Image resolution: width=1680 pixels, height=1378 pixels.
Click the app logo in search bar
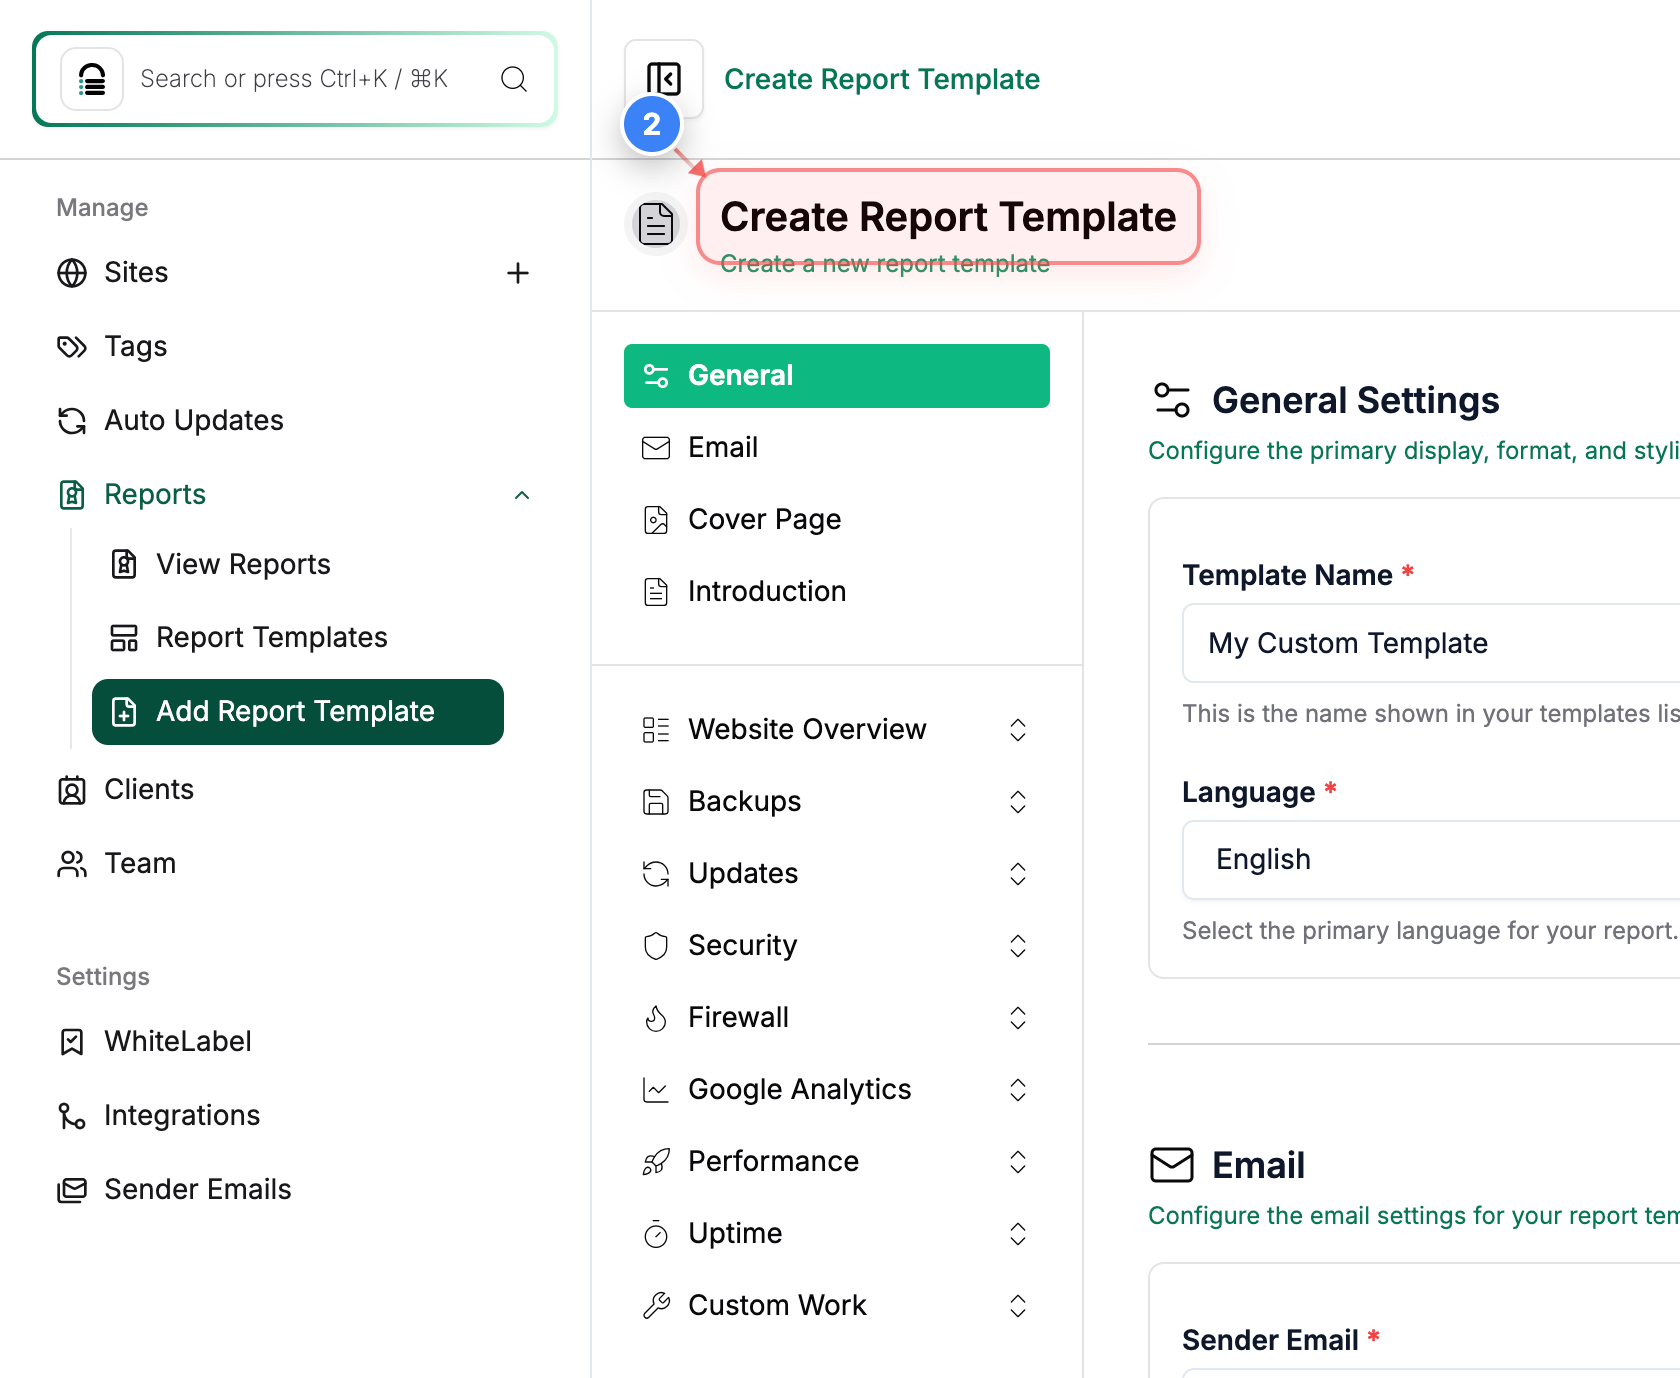pyautogui.click(x=92, y=79)
